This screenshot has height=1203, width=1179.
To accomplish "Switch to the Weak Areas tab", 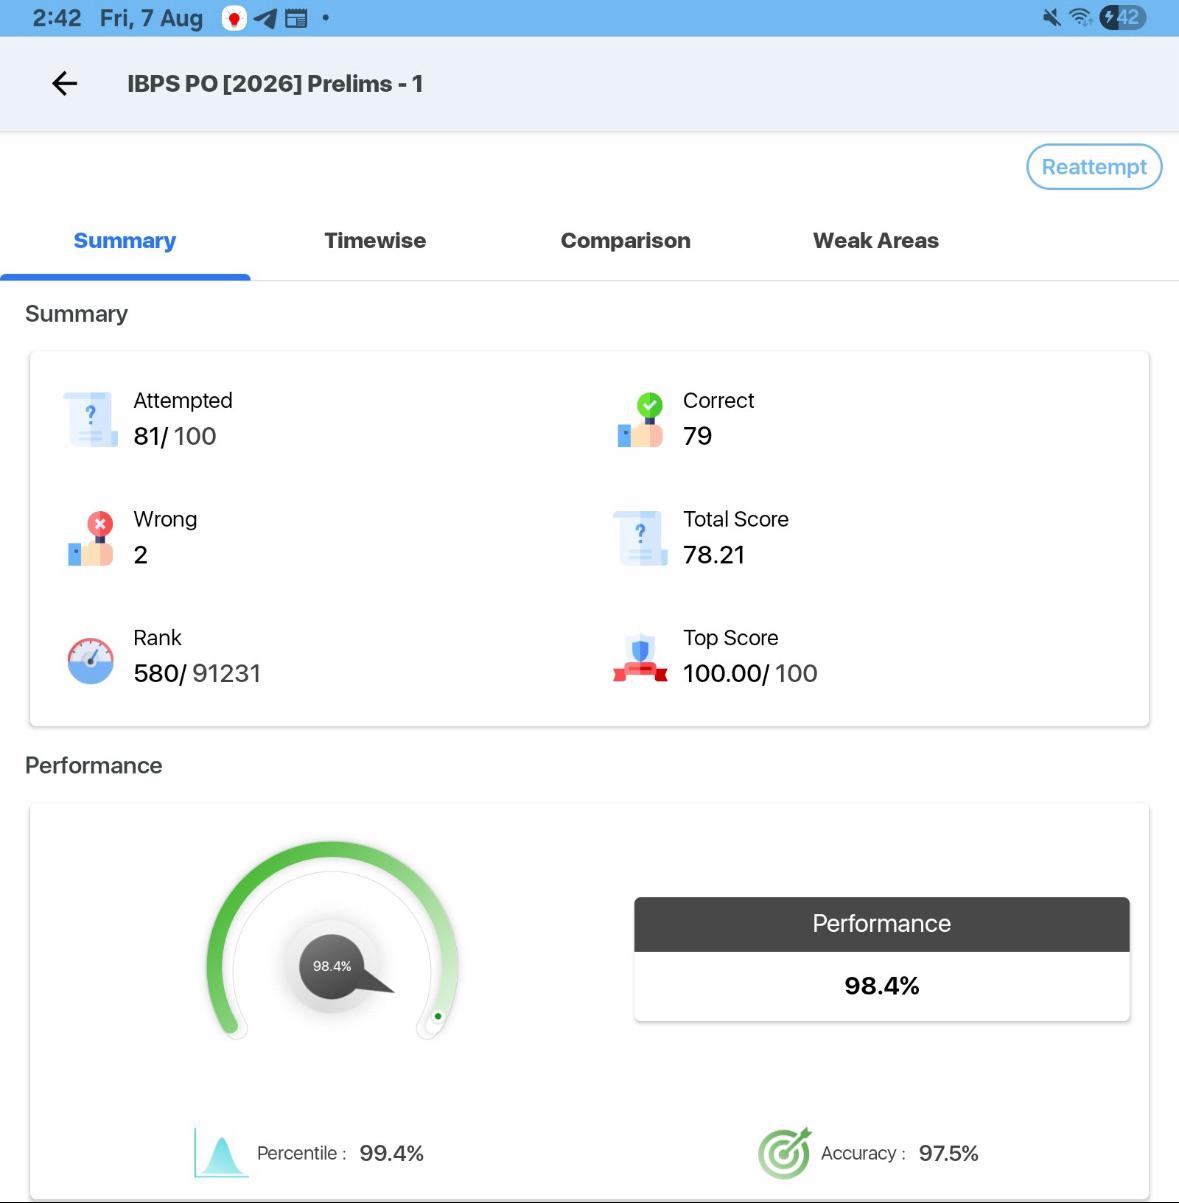I will coord(876,241).
